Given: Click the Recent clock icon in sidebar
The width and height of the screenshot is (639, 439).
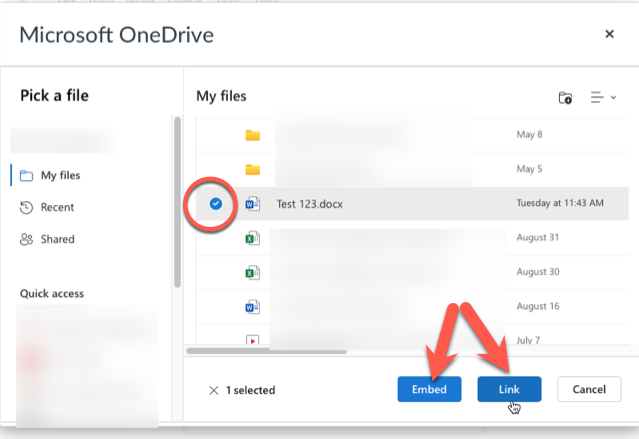Looking at the screenshot, I should click(x=26, y=207).
